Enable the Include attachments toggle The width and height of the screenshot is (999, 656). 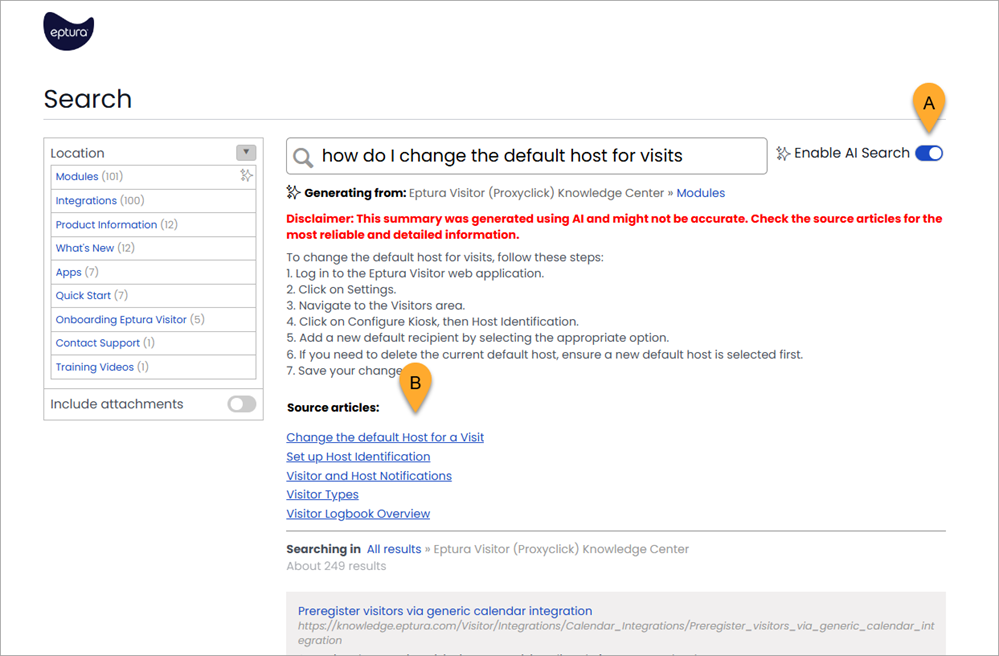click(241, 404)
